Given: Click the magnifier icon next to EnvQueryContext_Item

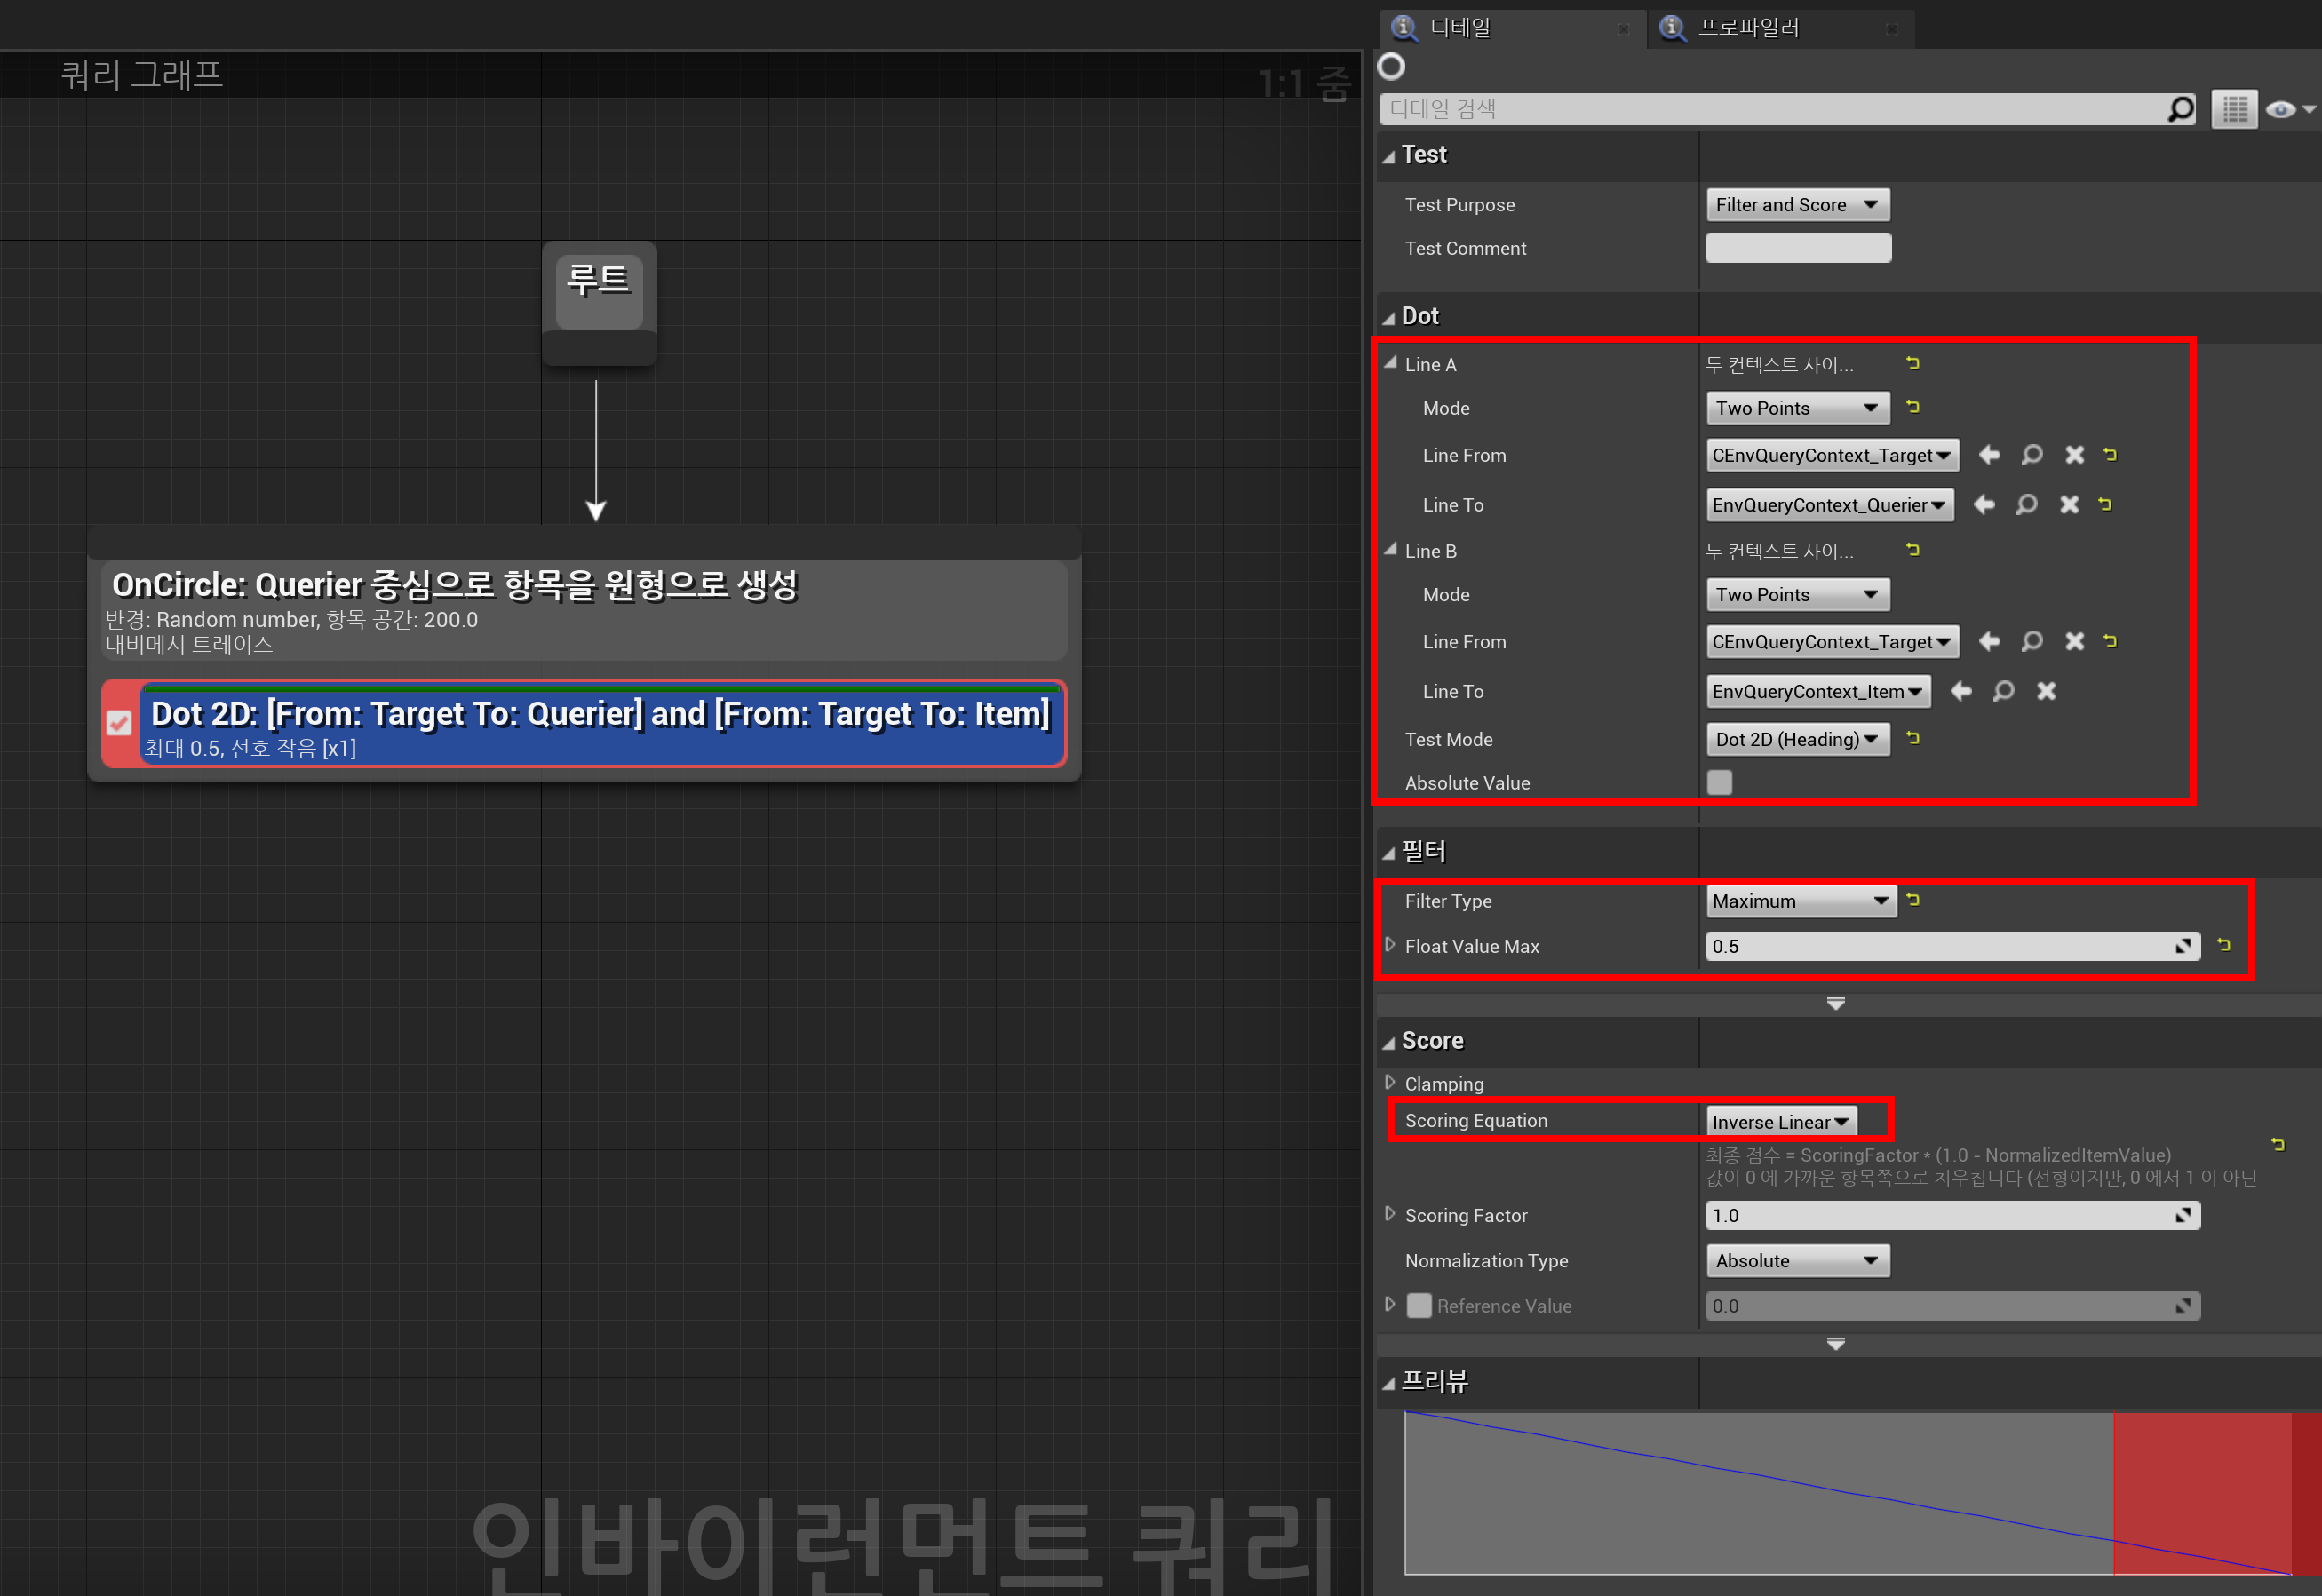Looking at the screenshot, I should [x=2003, y=691].
